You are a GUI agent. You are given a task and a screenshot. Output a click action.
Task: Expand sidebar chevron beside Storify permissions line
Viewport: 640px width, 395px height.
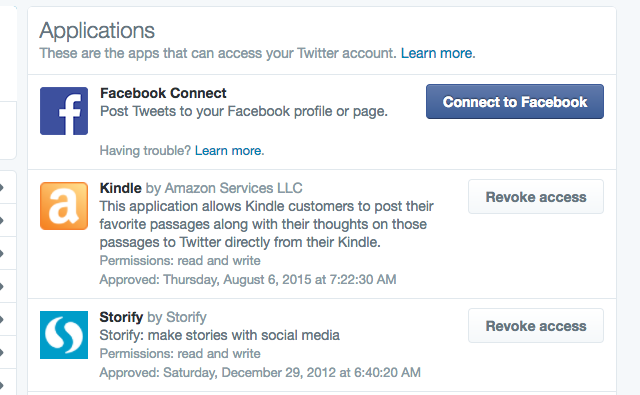[2, 352]
